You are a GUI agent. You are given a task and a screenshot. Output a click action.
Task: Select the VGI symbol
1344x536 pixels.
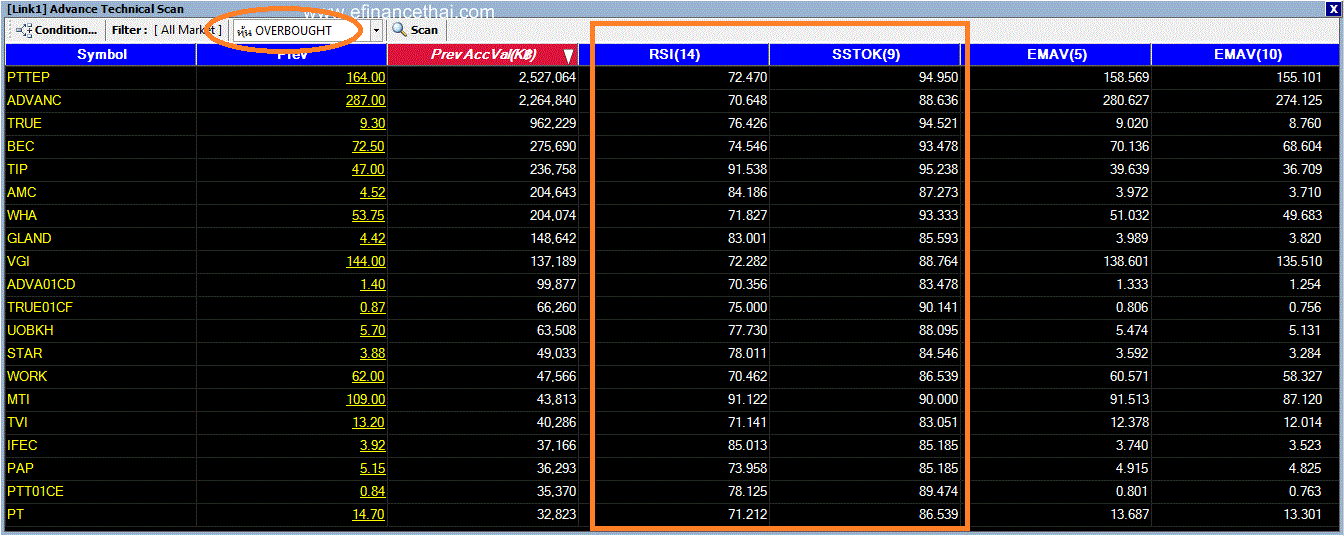click(18, 261)
